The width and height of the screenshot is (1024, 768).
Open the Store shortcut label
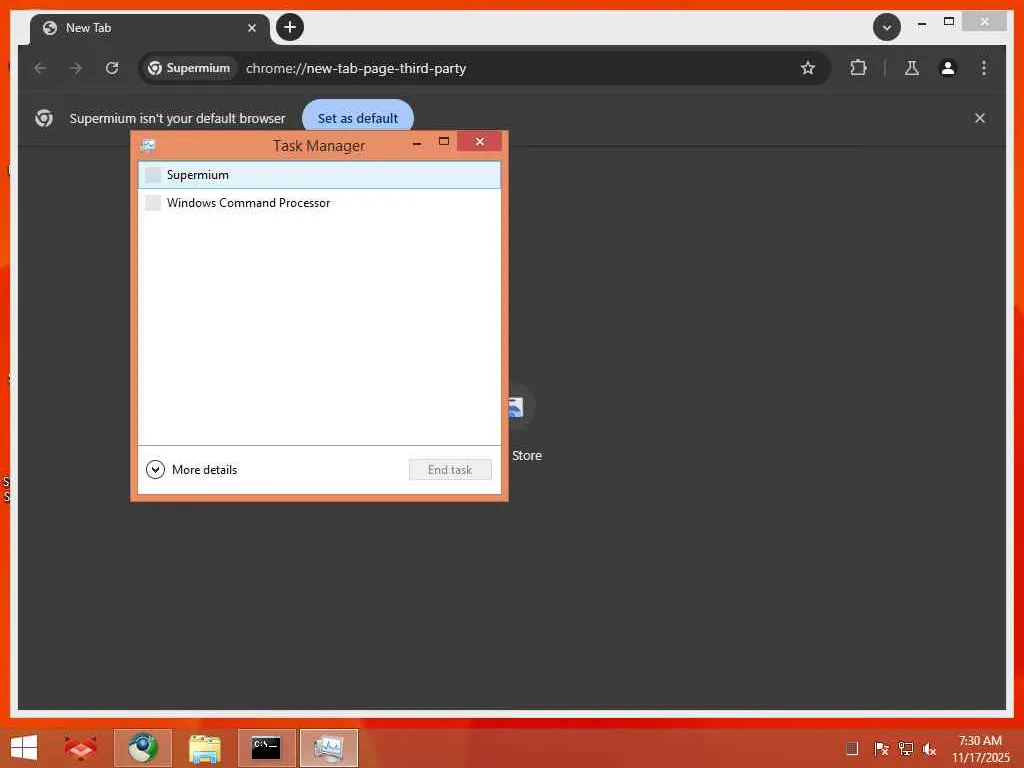(526, 456)
